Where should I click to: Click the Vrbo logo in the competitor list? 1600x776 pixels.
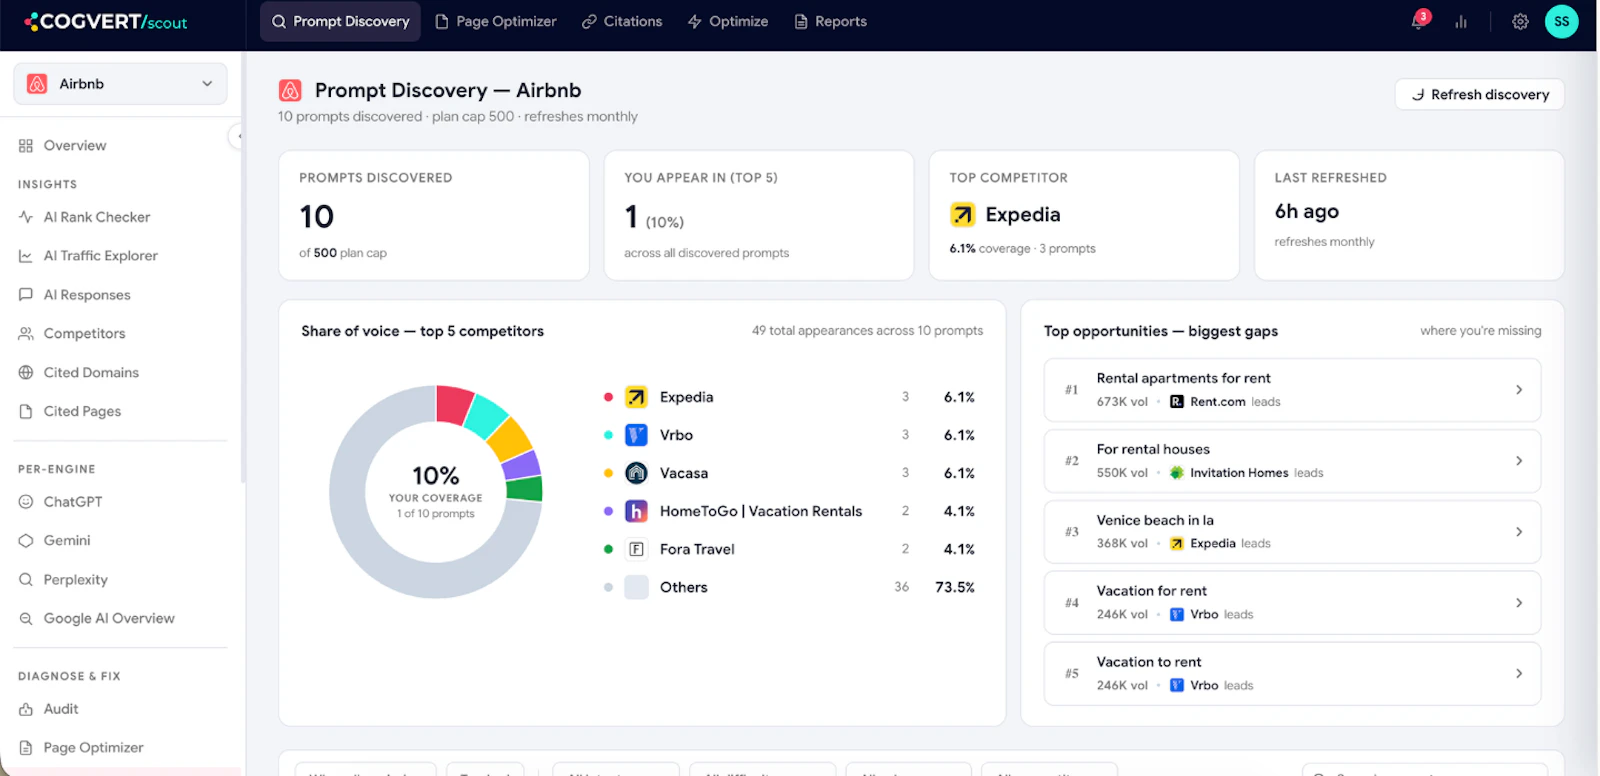(636, 435)
